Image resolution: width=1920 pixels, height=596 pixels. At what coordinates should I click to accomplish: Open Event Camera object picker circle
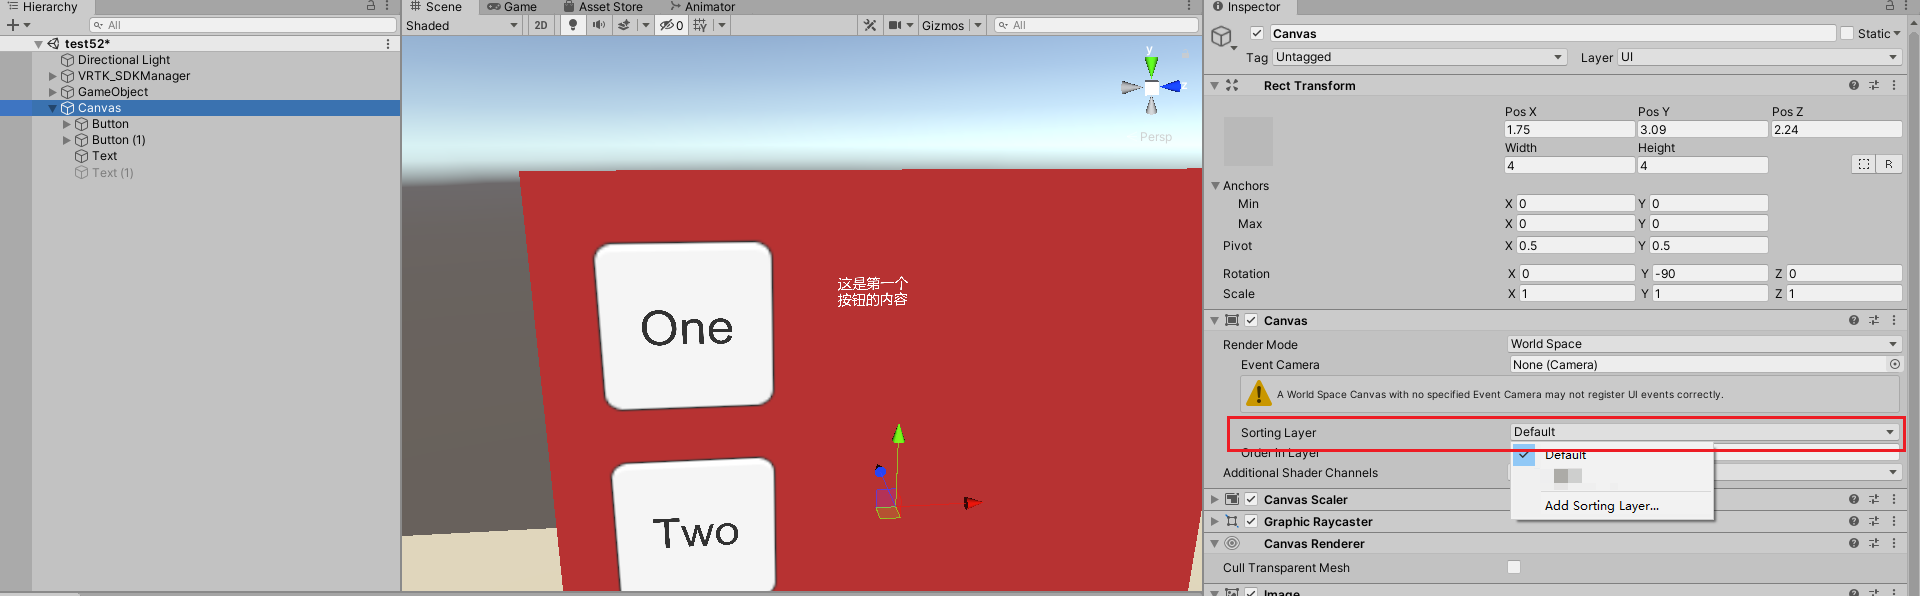click(1895, 365)
